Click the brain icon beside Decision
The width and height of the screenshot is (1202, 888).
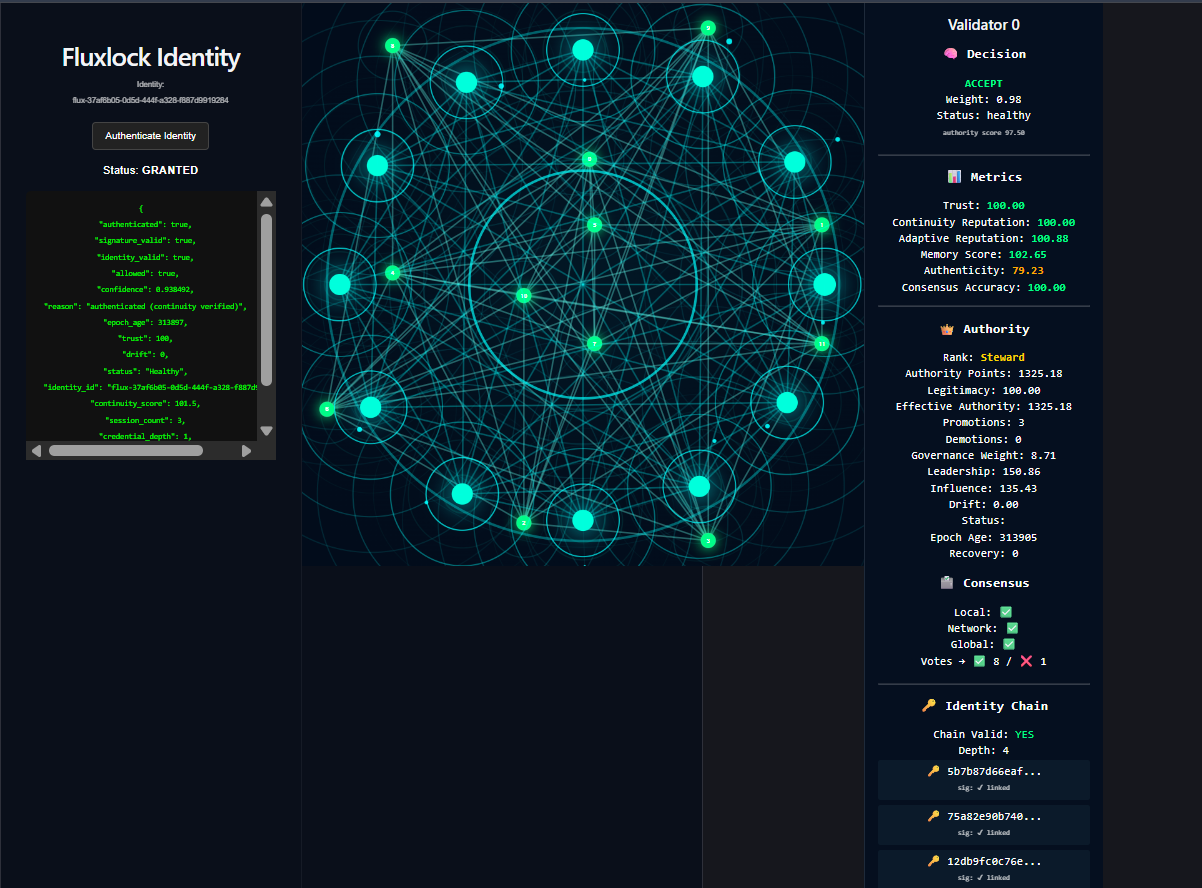[x=951, y=54]
